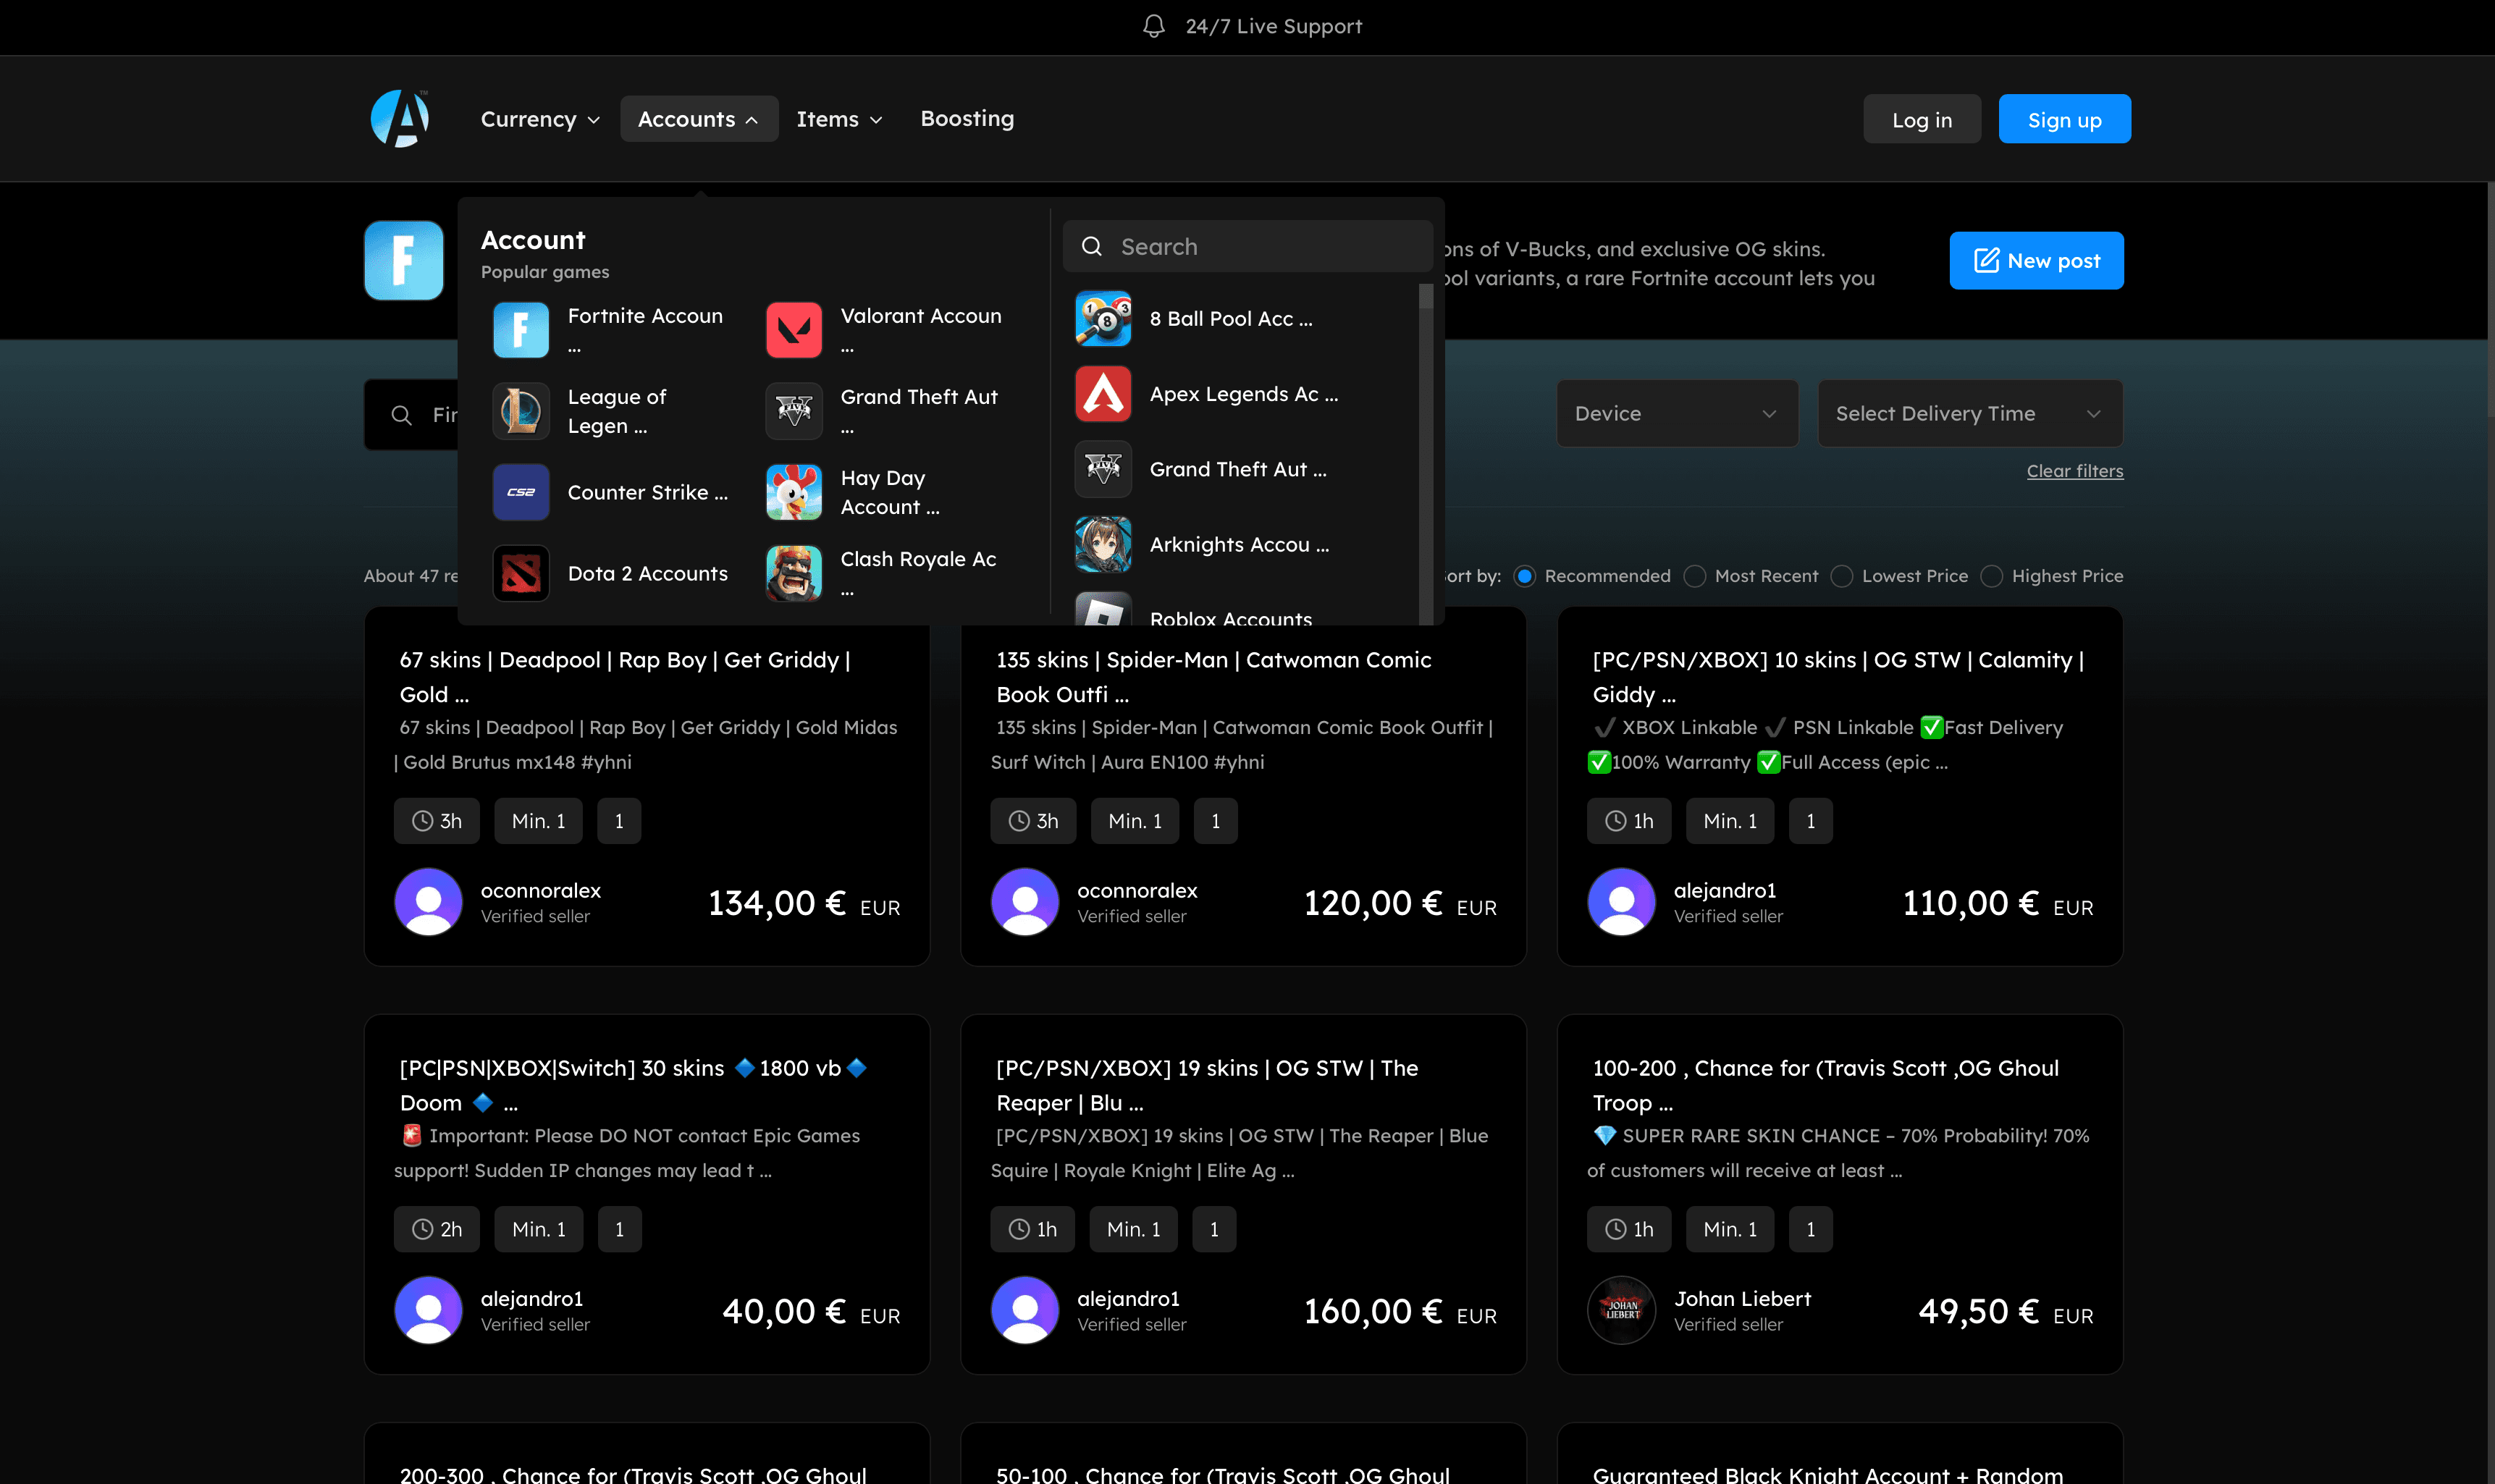Open the Apex Legends icon
Screen dimensions: 2495x1484
(1102, 394)
